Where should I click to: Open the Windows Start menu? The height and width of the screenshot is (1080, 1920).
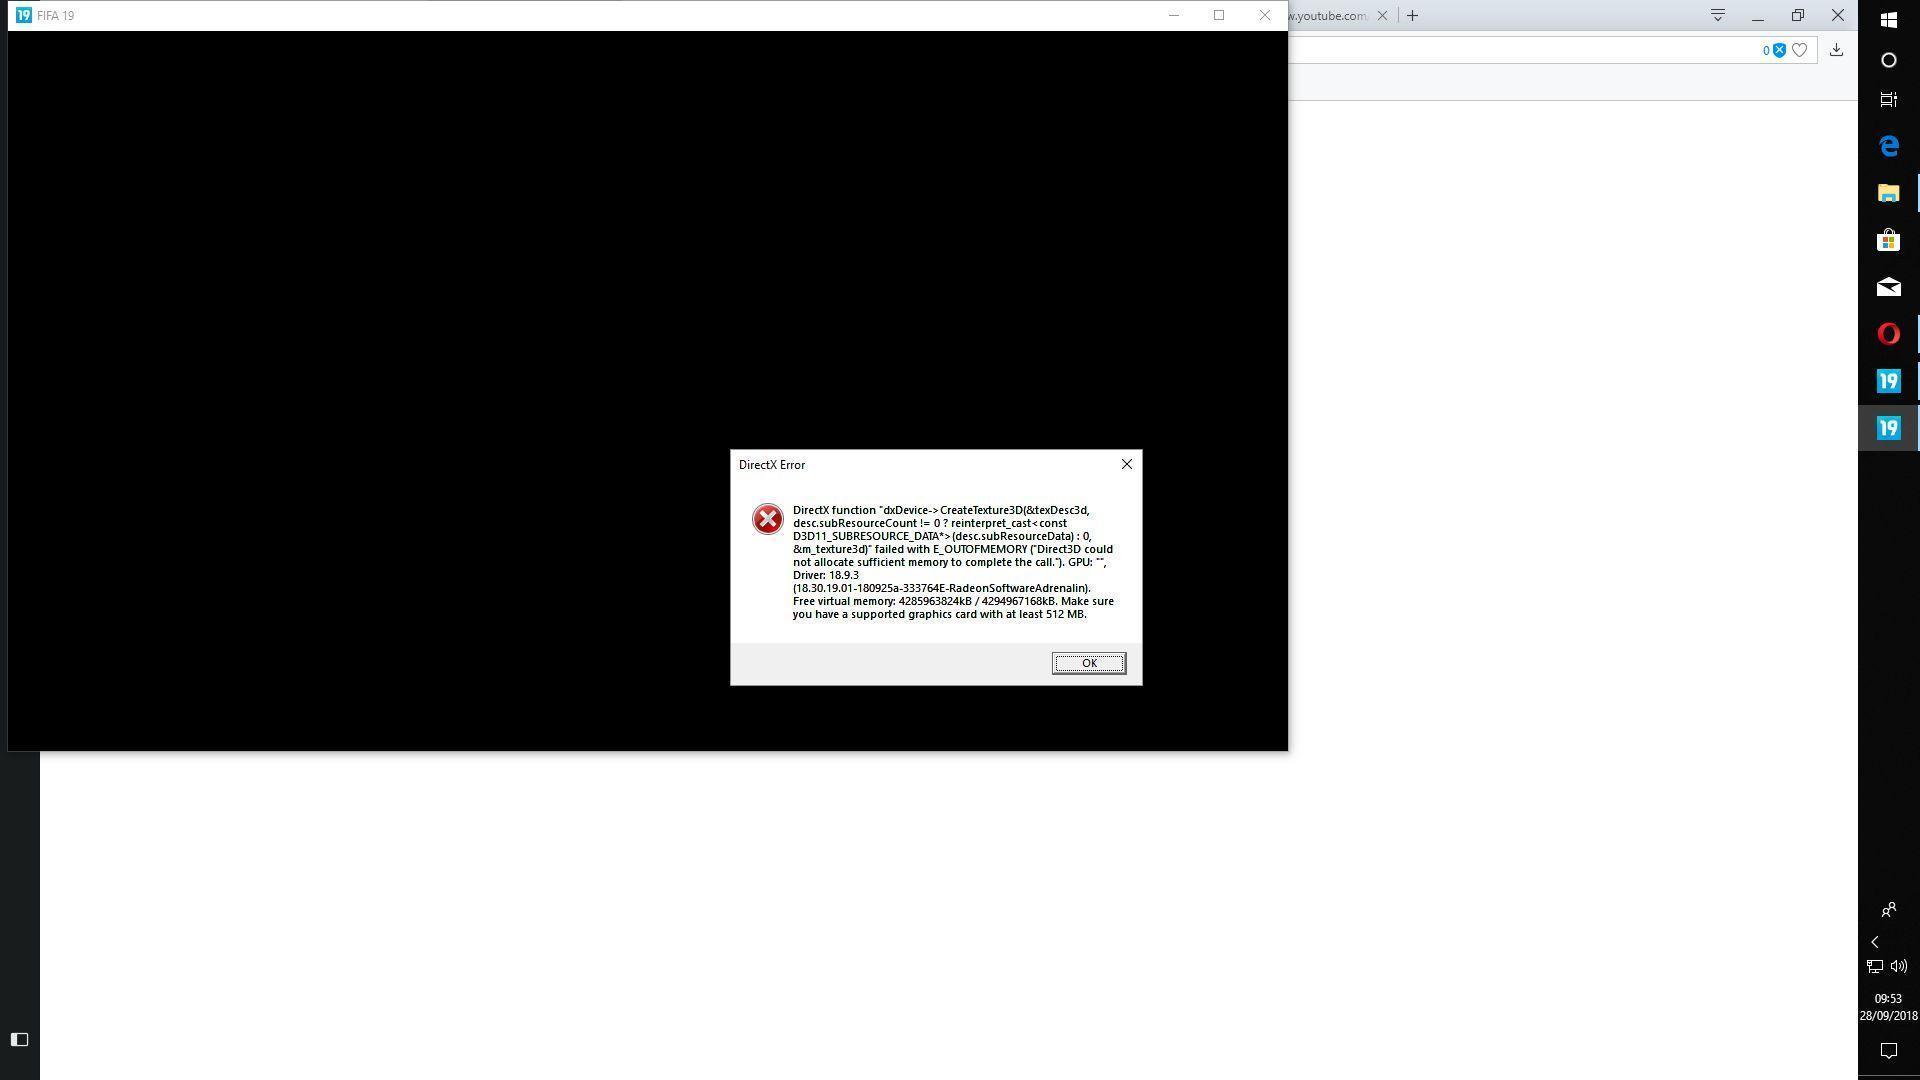(1888, 20)
